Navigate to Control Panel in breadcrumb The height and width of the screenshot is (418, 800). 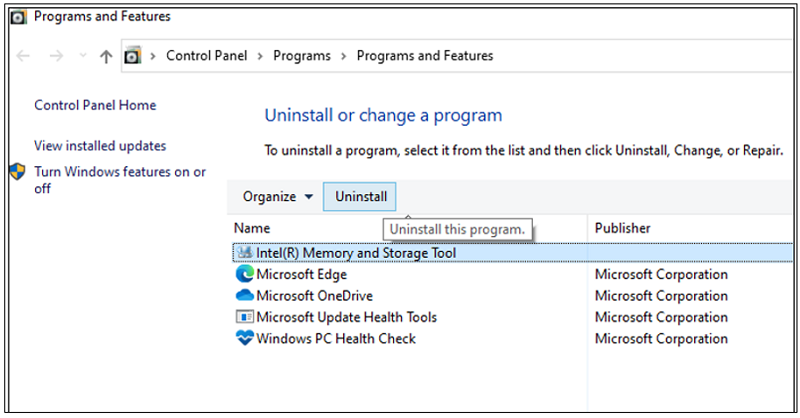tap(206, 56)
